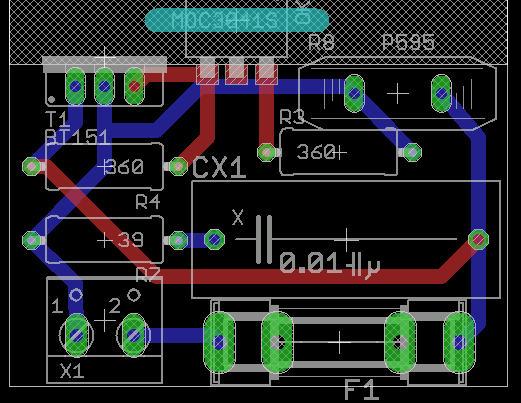
Task: Click the R2 name label
Action: pos(148,274)
